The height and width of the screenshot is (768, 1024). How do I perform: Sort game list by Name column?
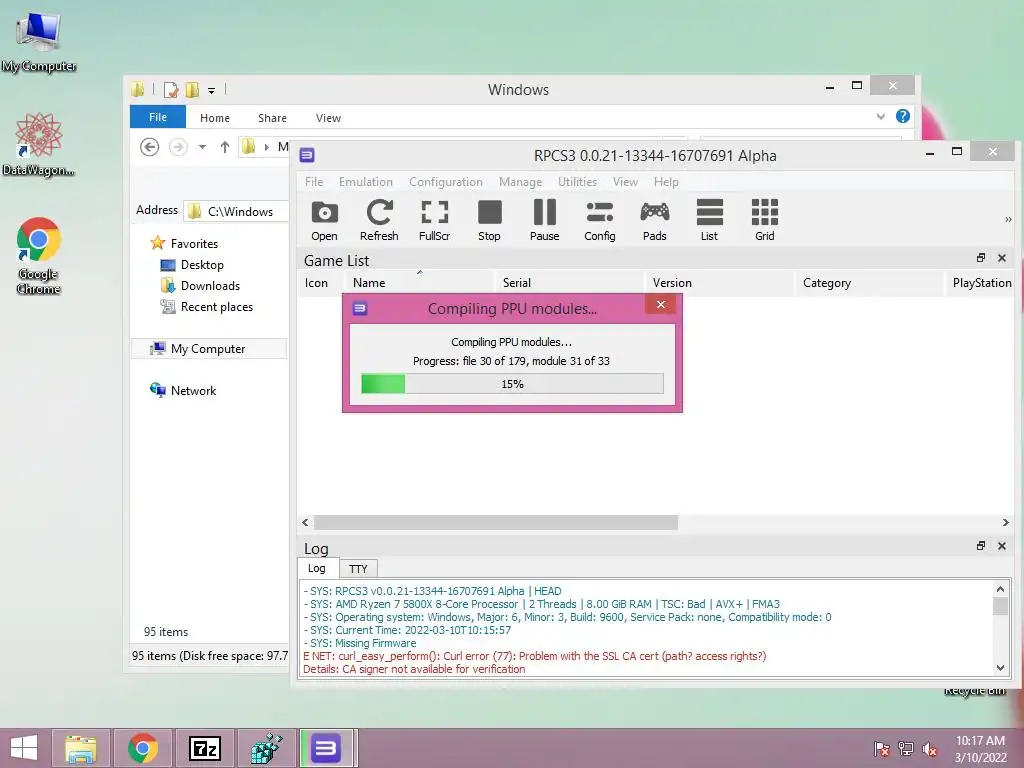[420, 283]
